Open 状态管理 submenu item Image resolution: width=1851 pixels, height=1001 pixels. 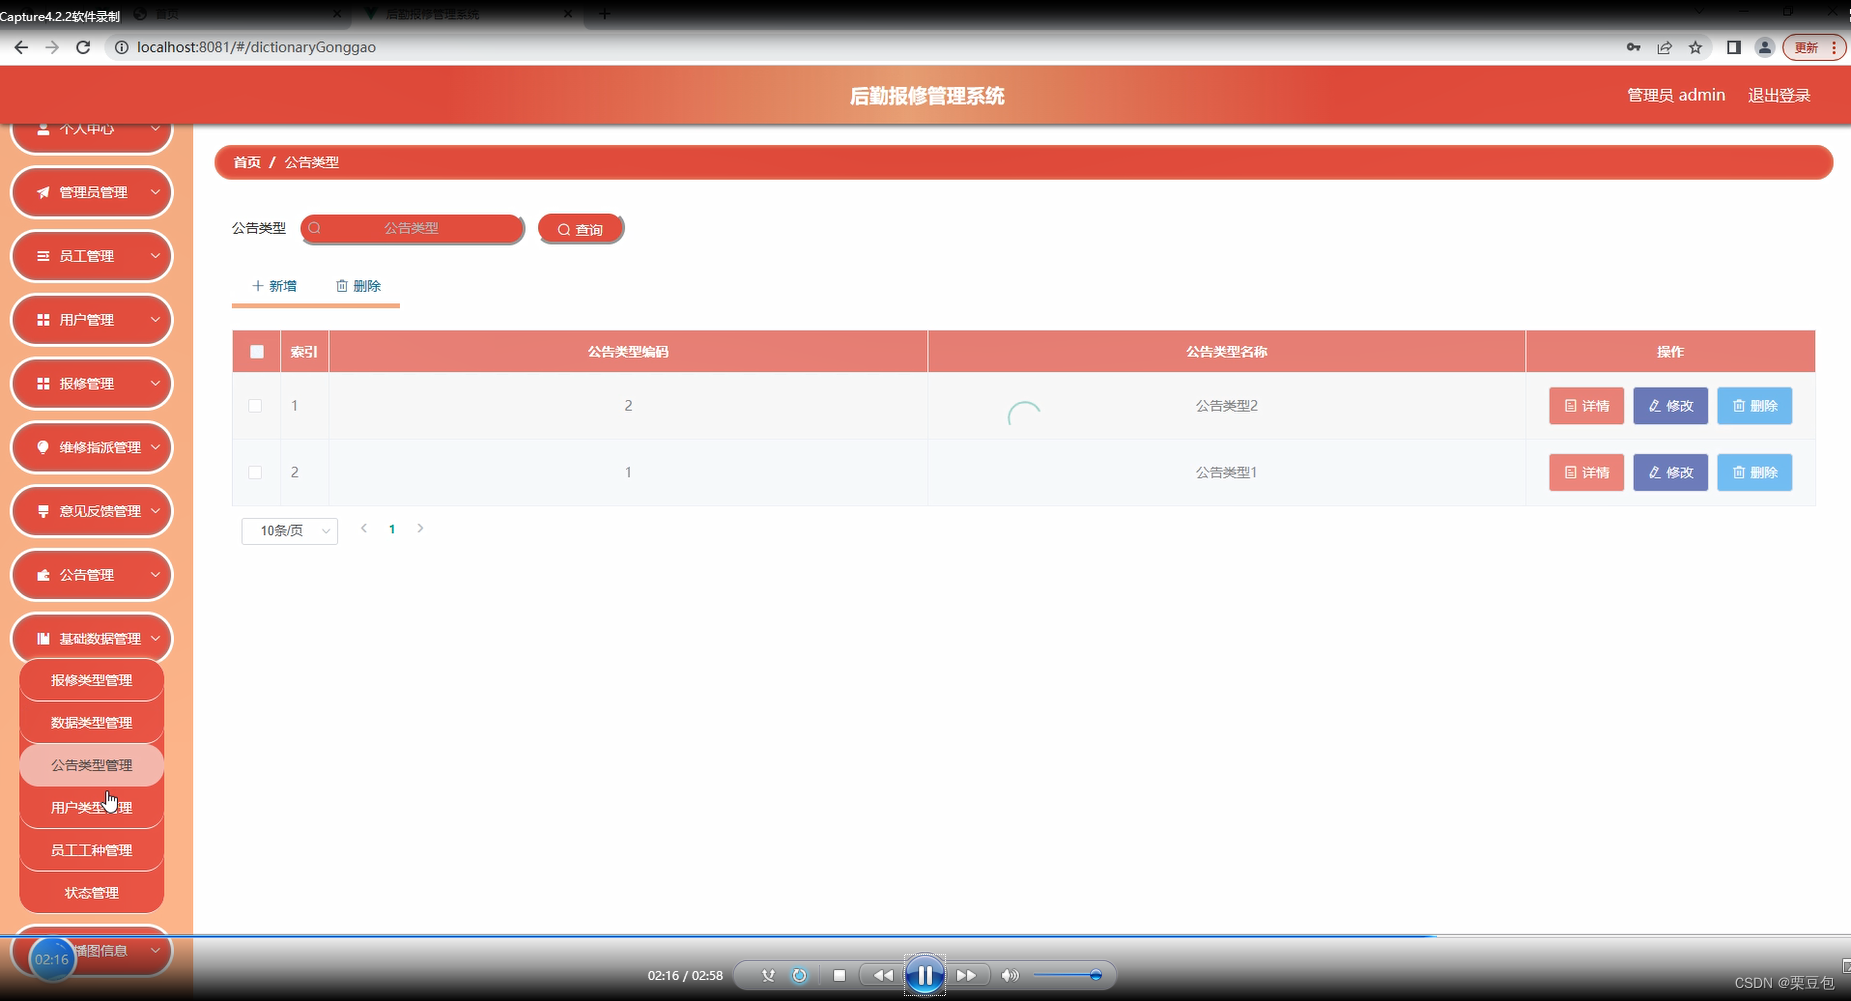click(92, 893)
